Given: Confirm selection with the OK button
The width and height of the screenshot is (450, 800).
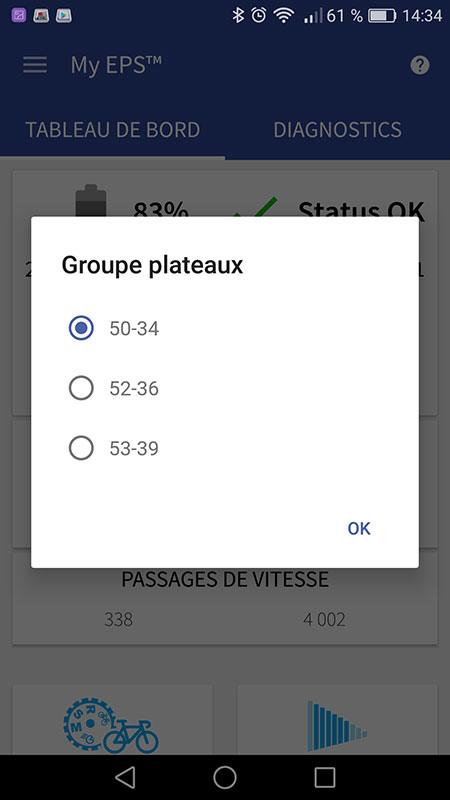Looking at the screenshot, I should [359, 529].
